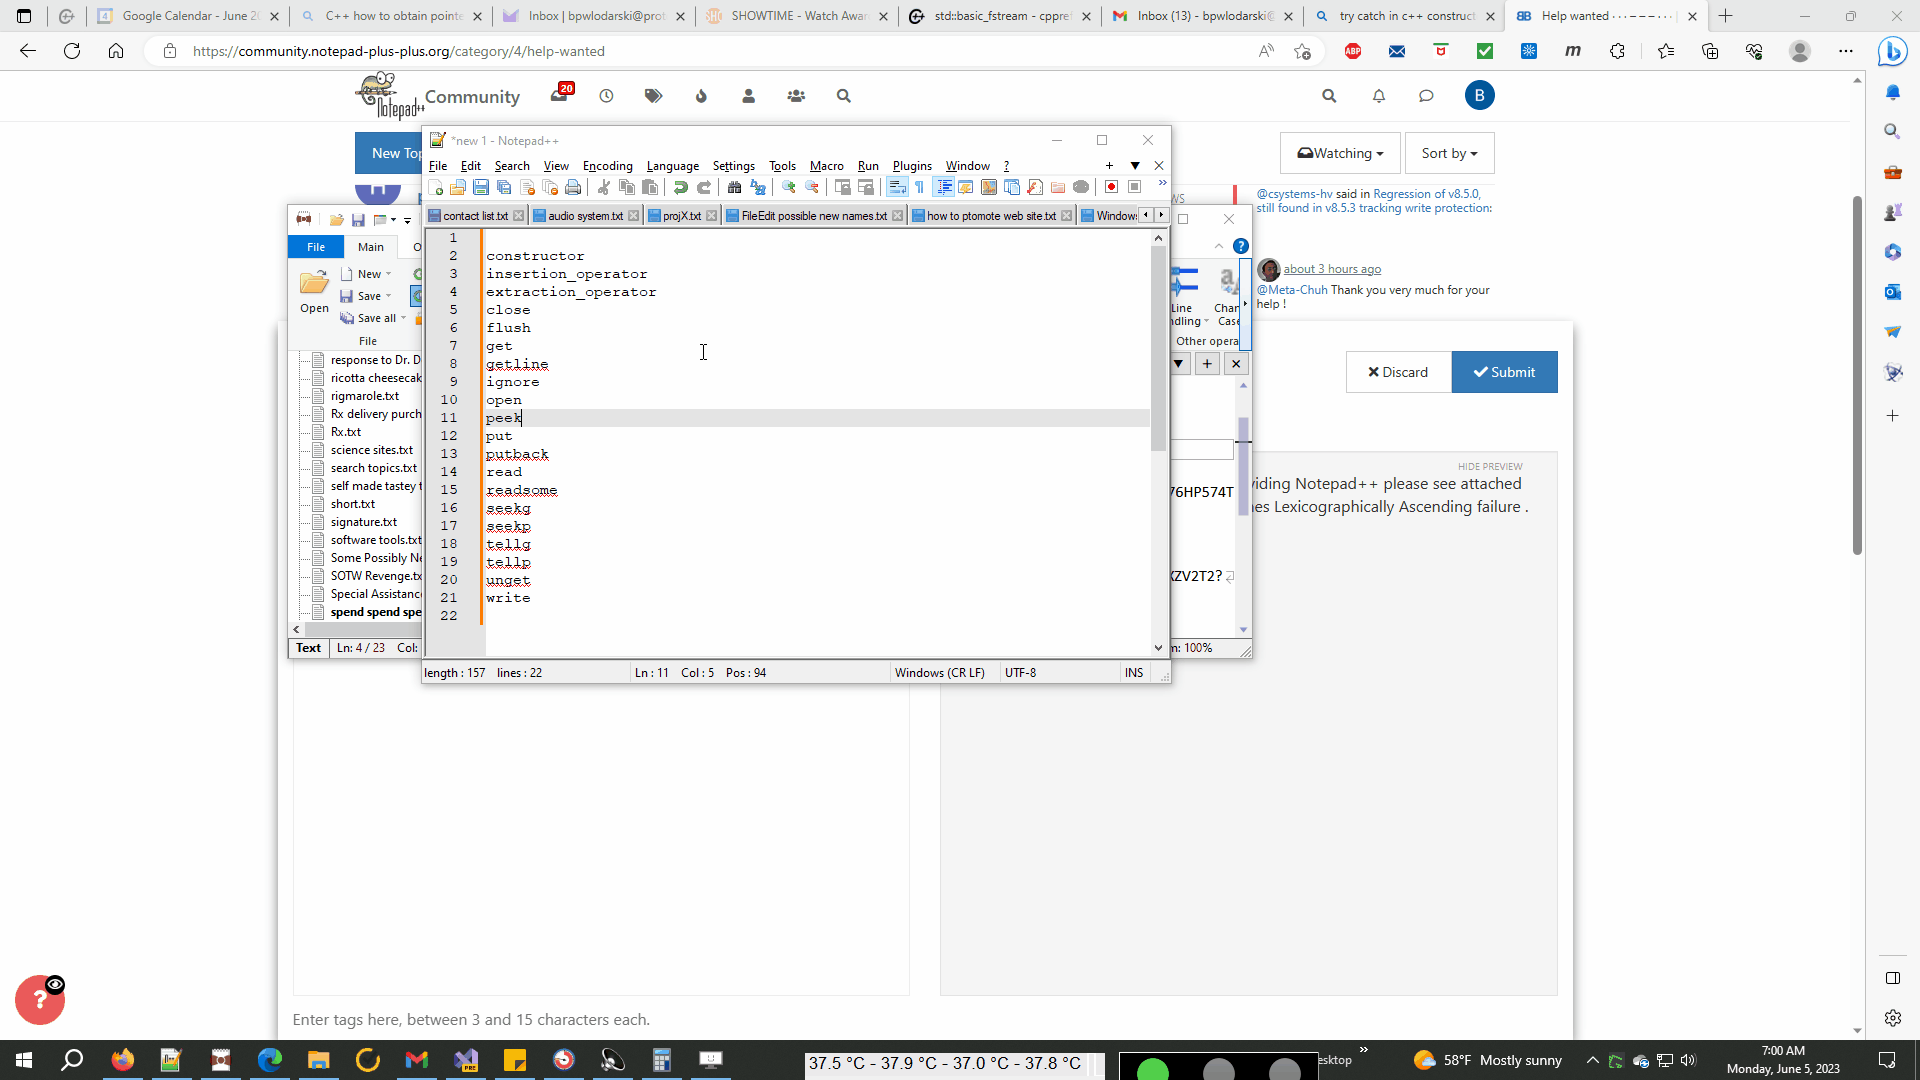Image resolution: width=1920 pixels, height=1080 pixels.
Task: Click the Copy icon in Notepad++ toolbar
Action: click(x=627, y=187)
